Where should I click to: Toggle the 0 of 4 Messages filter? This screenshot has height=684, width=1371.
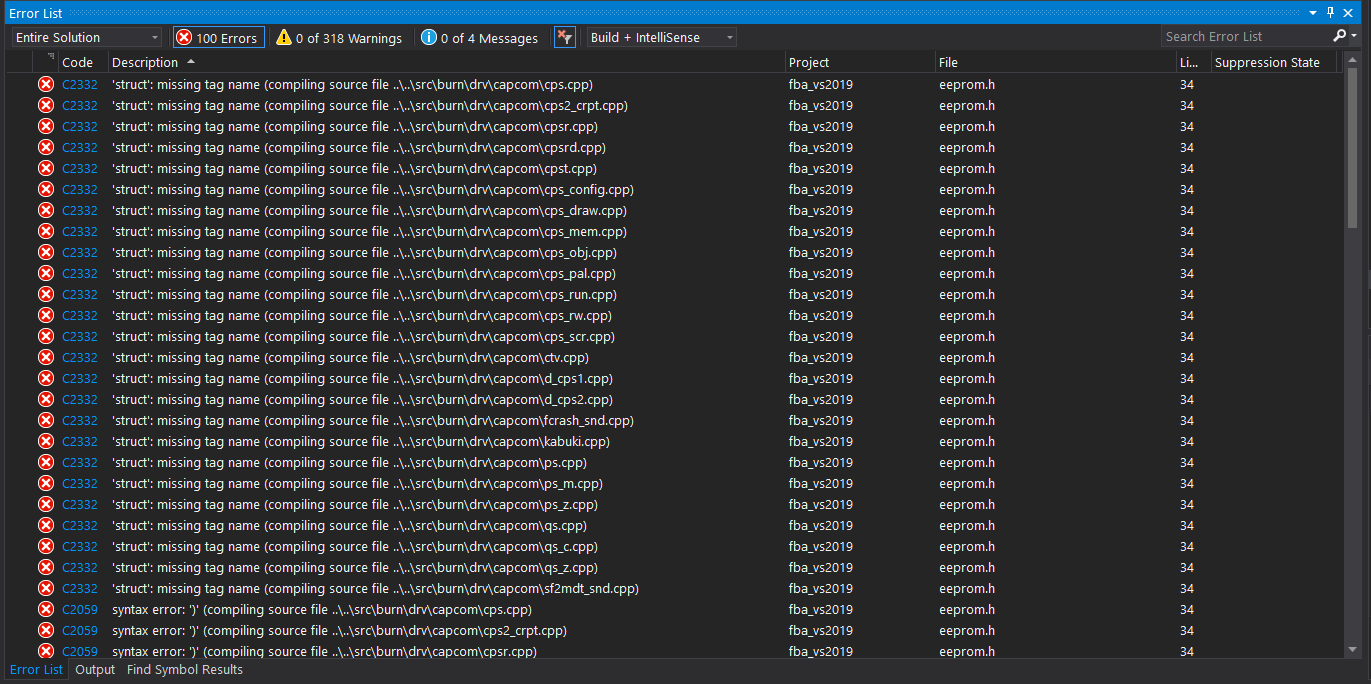coord(480,37)
